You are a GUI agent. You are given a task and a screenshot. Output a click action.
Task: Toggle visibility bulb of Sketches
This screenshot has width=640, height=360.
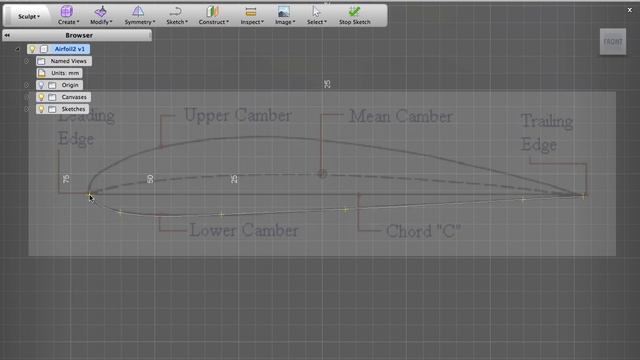click(x=41, y=109)
